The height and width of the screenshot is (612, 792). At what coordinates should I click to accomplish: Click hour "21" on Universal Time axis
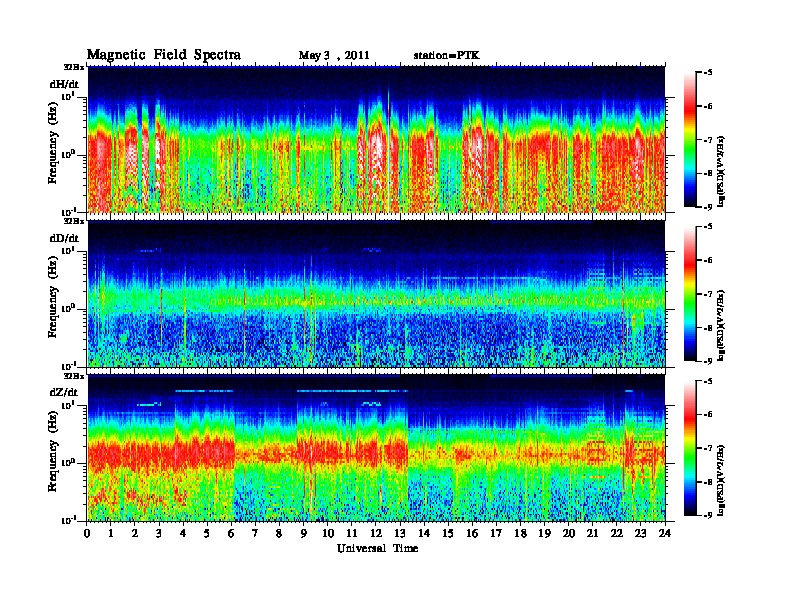coord(592,533)
